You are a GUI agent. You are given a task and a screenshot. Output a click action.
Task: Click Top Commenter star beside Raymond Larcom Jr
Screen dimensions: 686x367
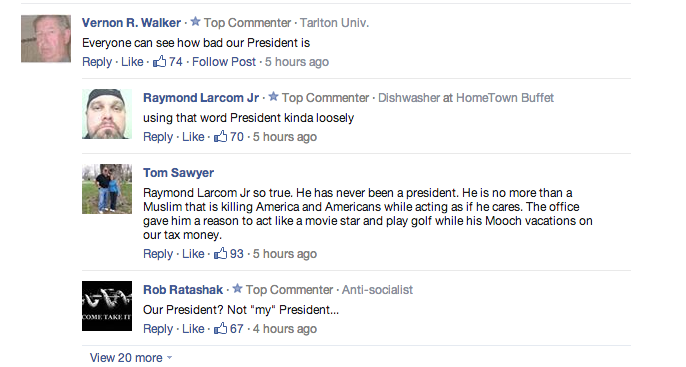pyautogui.click(x=273, y=96)
